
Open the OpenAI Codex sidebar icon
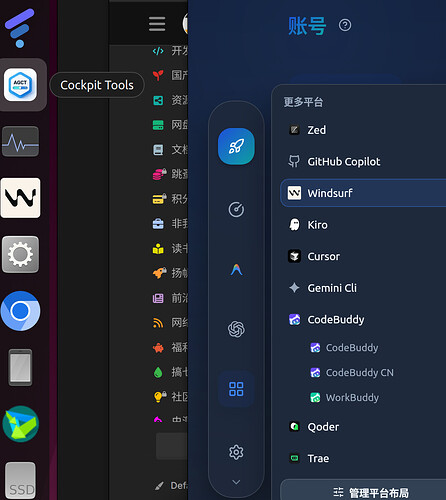tap(236, 329)
